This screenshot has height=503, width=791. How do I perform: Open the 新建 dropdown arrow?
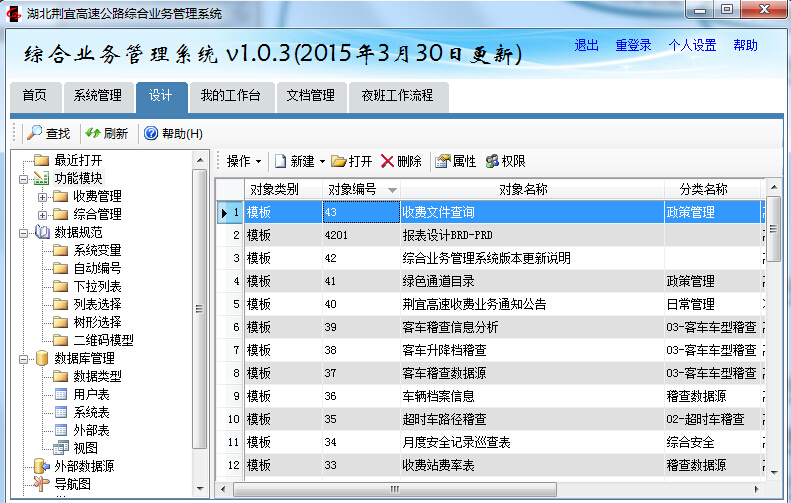322,162
